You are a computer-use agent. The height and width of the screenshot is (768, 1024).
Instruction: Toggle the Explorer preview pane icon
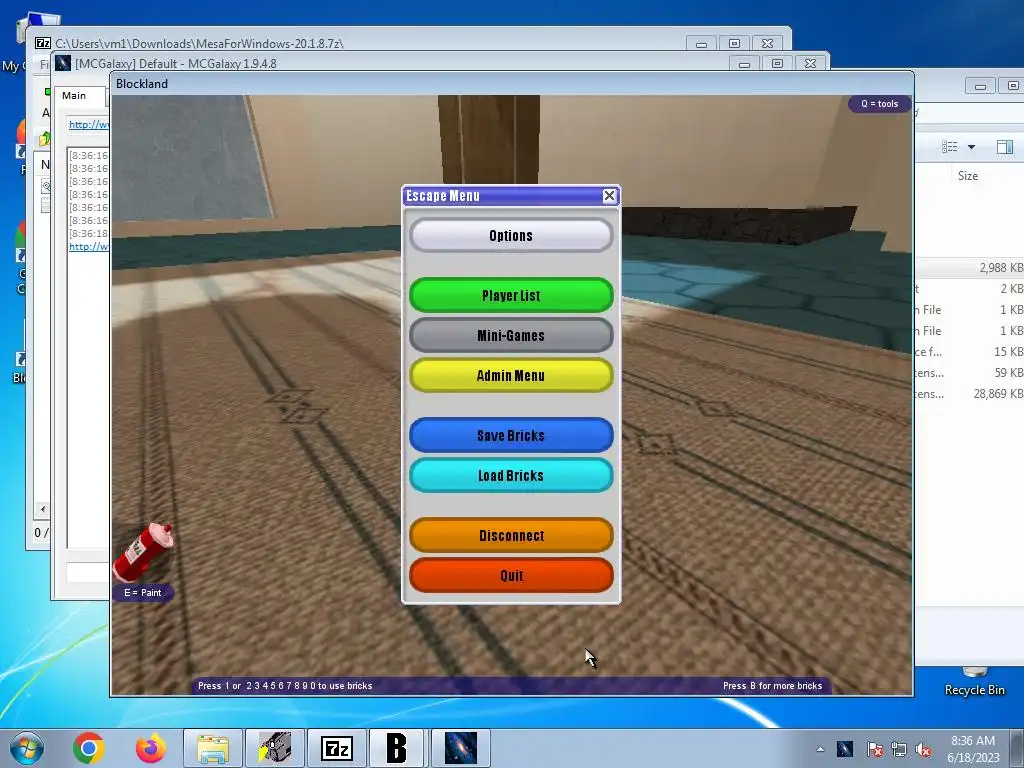pos(1004,147)
